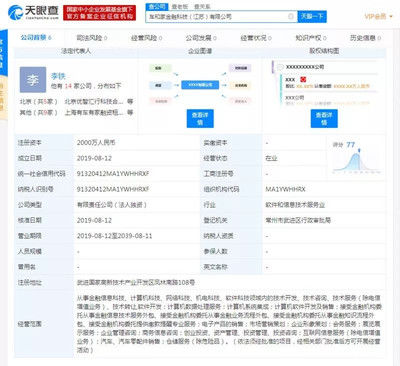Click the 股权结构图 section header
Screen dimensions: 400x366
click(324, 51)
